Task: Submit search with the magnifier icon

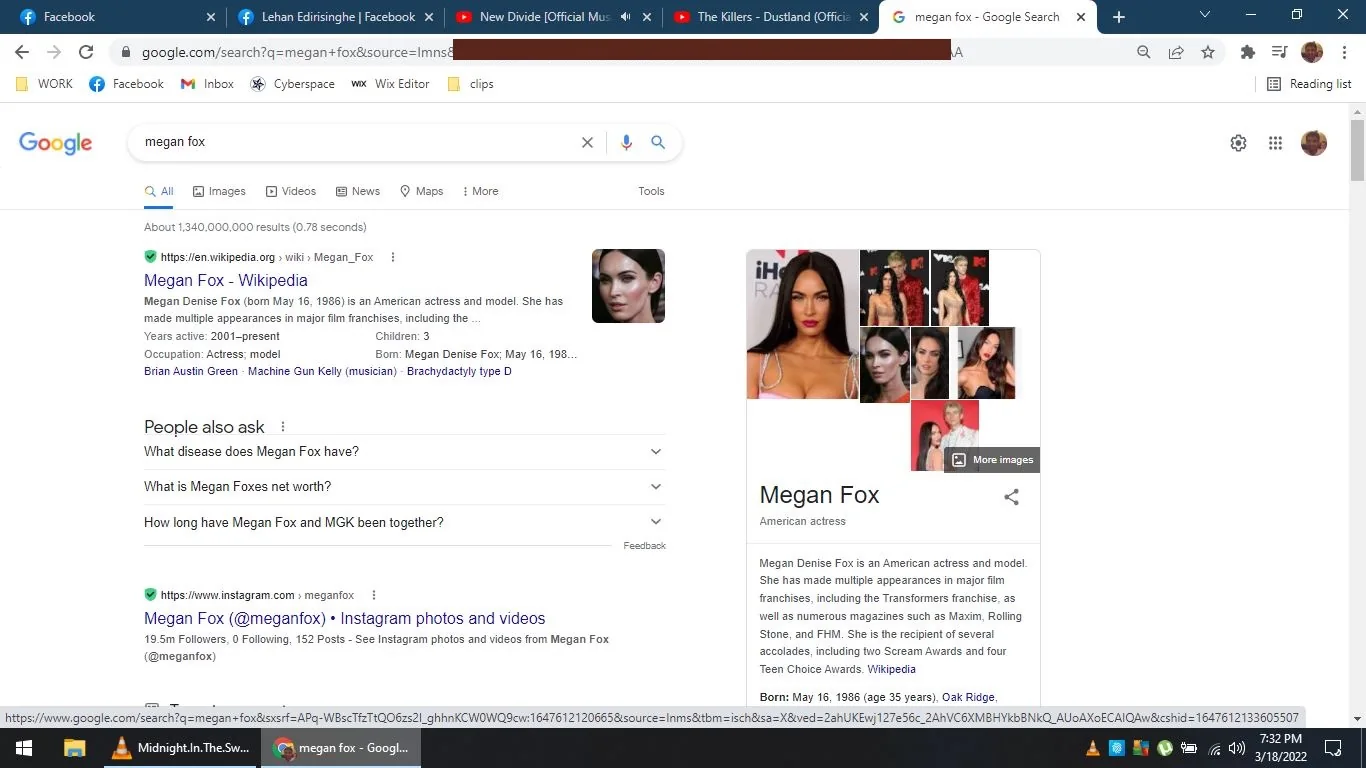Action: coord(658,142)
